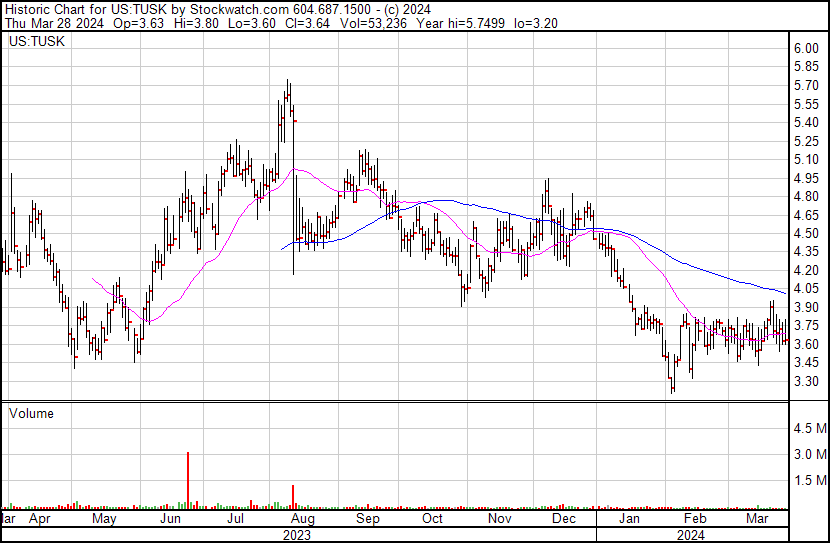Click the 2024 year label
This screenshot has width=830, height=543.
[689, 535]
